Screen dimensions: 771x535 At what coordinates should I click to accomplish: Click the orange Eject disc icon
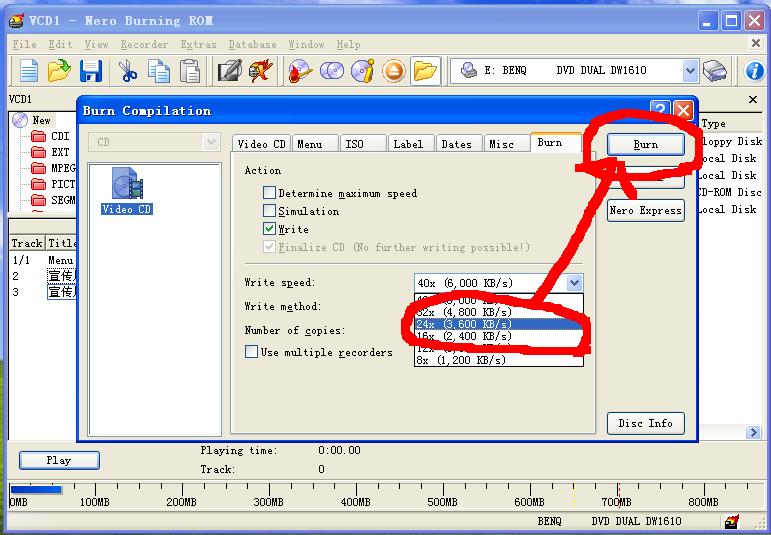[x=394, y=71]
